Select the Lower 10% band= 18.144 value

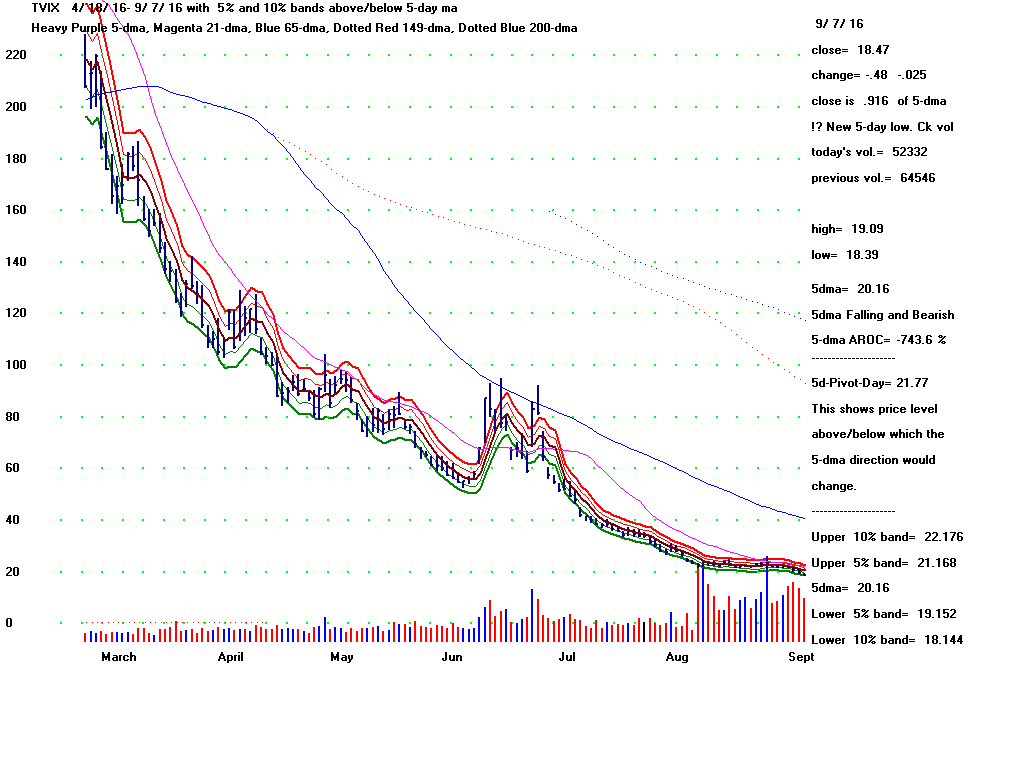(x=887, y=640)
